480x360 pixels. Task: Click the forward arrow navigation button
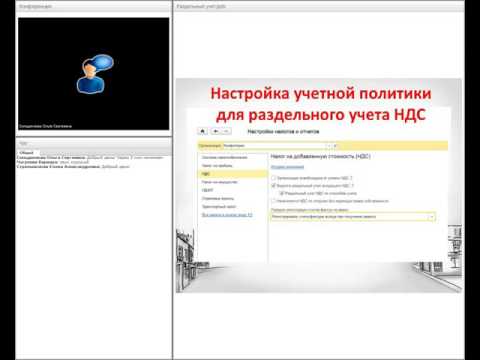[226, 131]
